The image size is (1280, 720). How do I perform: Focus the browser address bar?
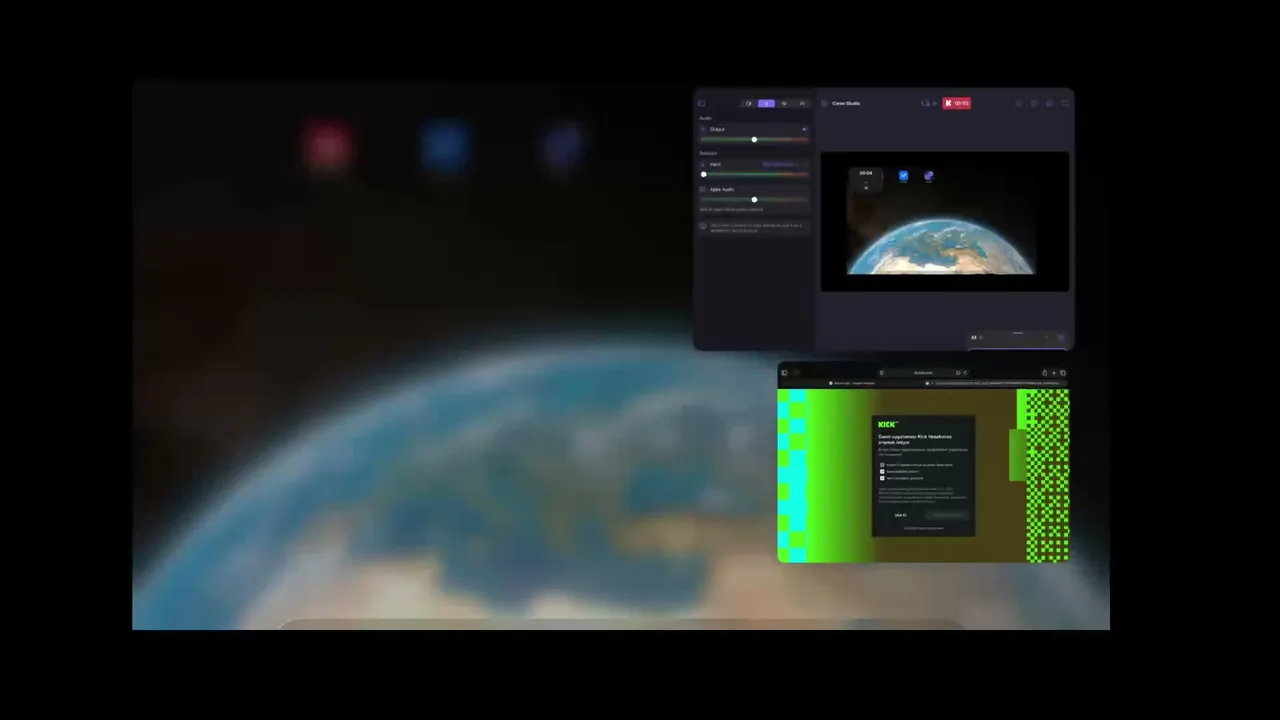click(922, 373)
